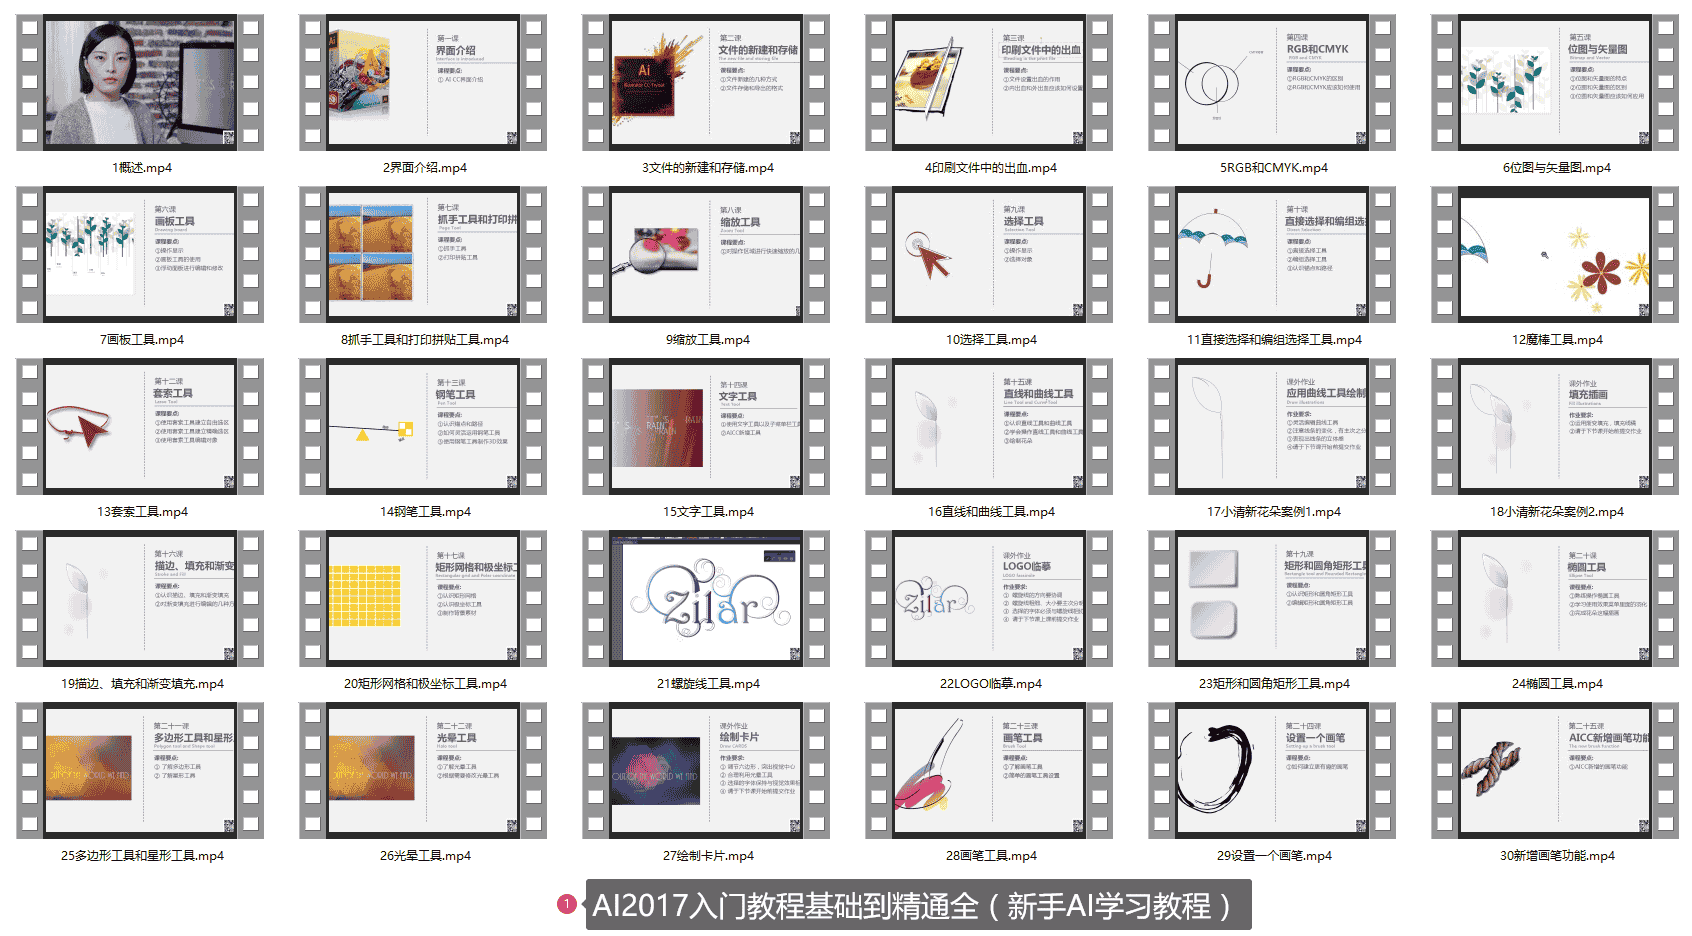Click the file name 21螺旋线工具.mp4

[708, 684]
